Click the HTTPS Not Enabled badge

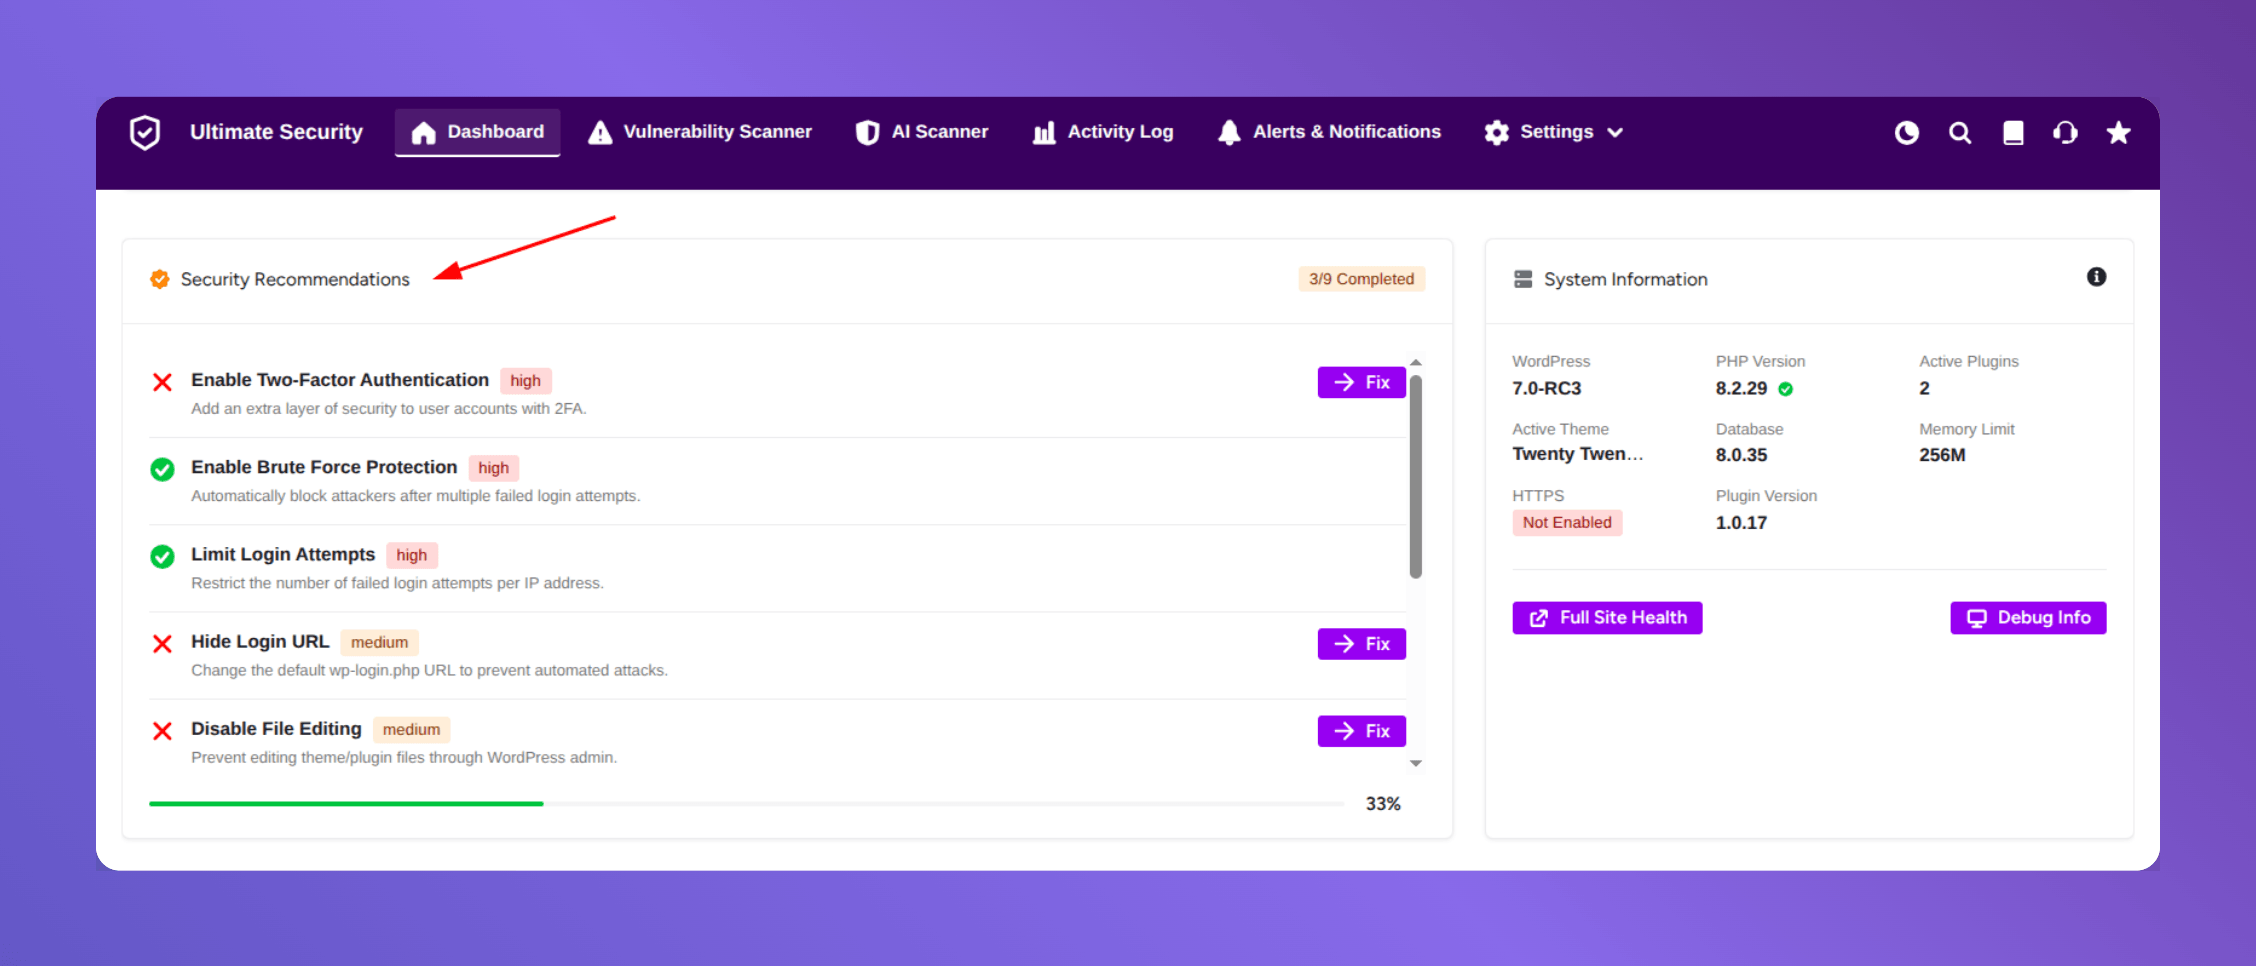1567,523
